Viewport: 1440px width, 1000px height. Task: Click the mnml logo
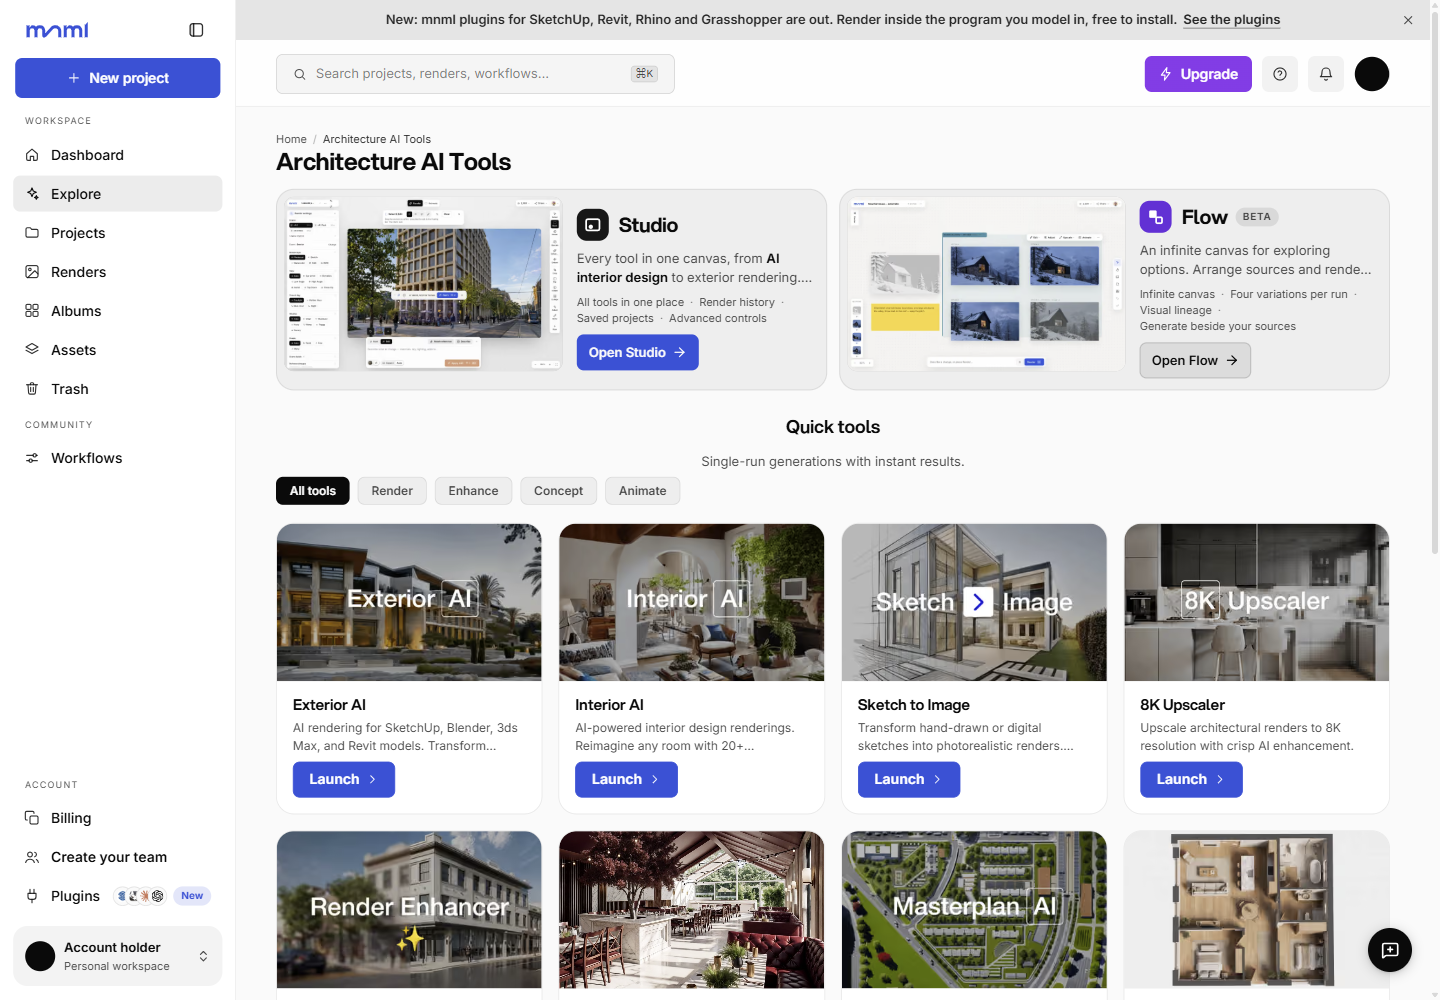point(57,30)
